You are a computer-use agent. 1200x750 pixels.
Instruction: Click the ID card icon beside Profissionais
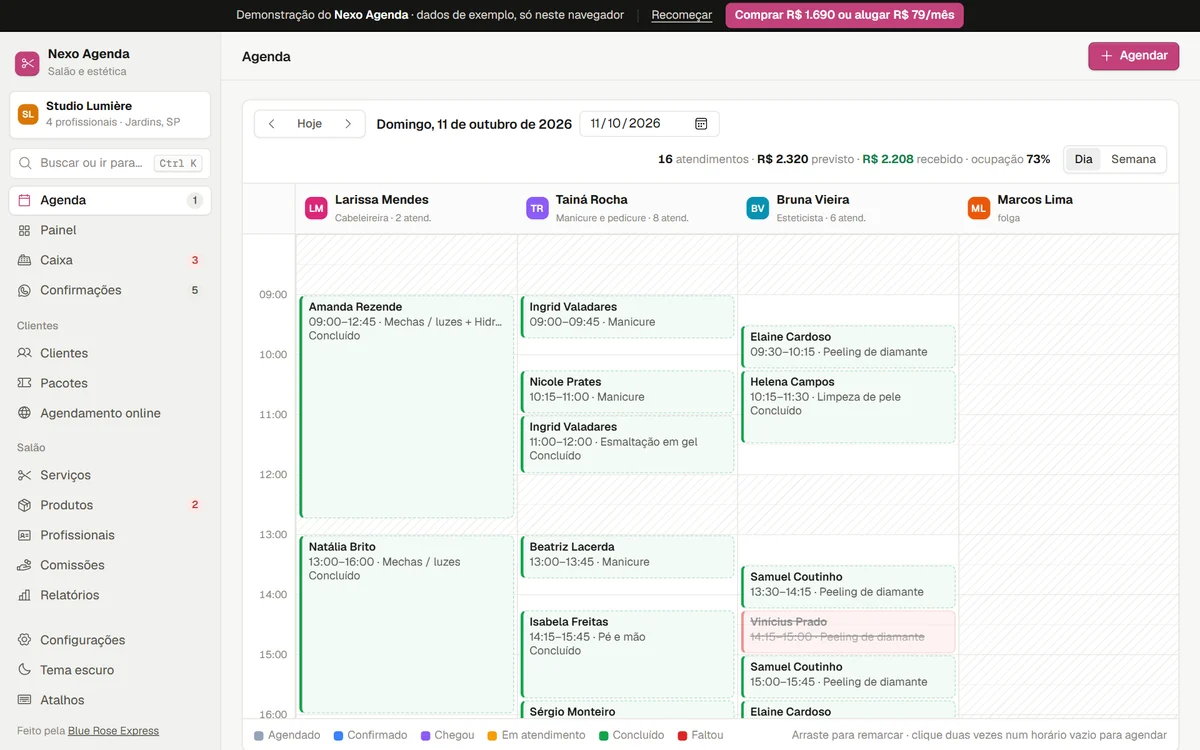coord(25,535)
